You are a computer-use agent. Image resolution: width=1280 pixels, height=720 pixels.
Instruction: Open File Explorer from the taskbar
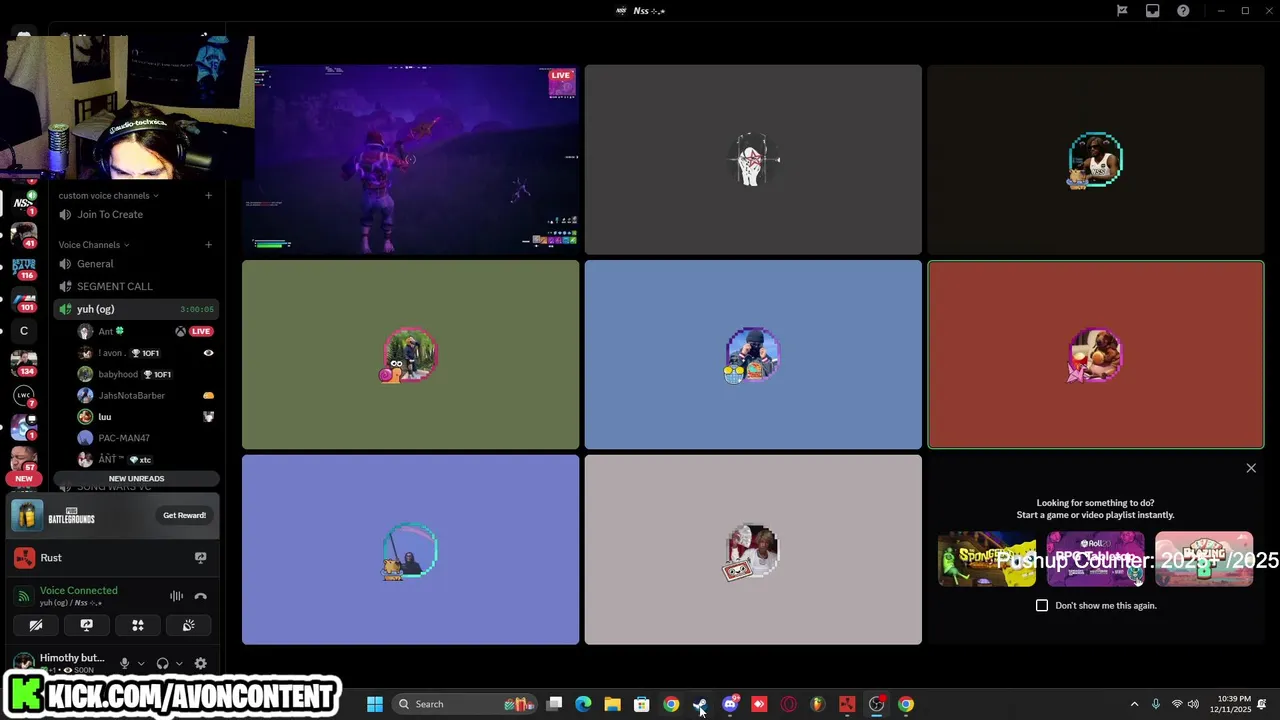click(x=612, y=704)
